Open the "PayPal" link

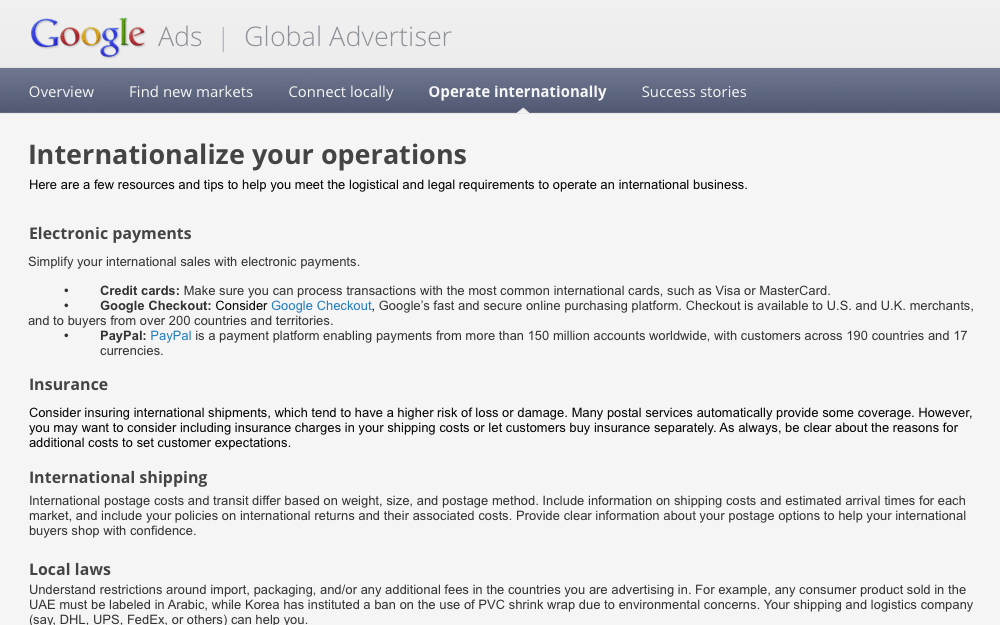[170, 335]
